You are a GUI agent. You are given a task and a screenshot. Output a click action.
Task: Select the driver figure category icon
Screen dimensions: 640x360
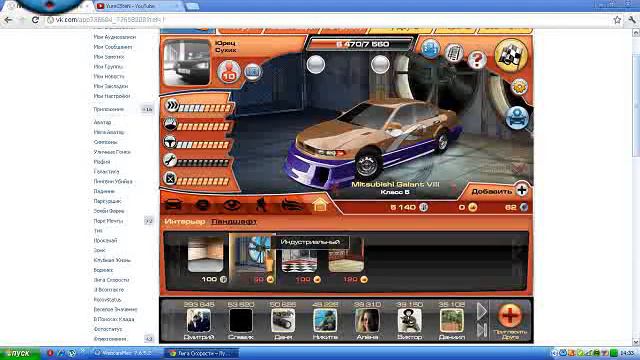(x=261, y=204)
